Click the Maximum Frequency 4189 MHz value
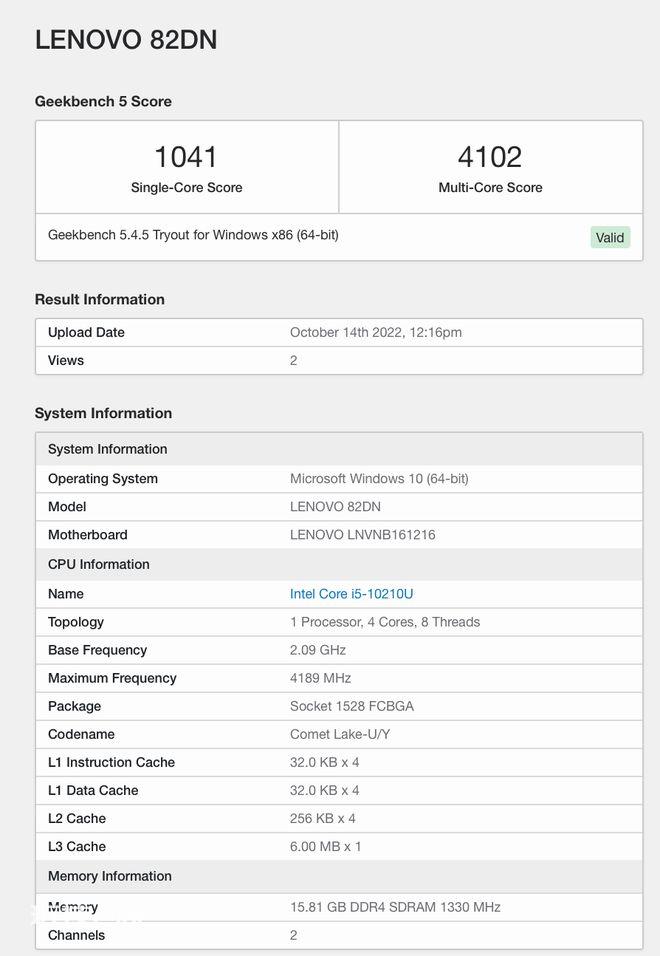This screenshot has width=660, height=956. tap(321, 678)
